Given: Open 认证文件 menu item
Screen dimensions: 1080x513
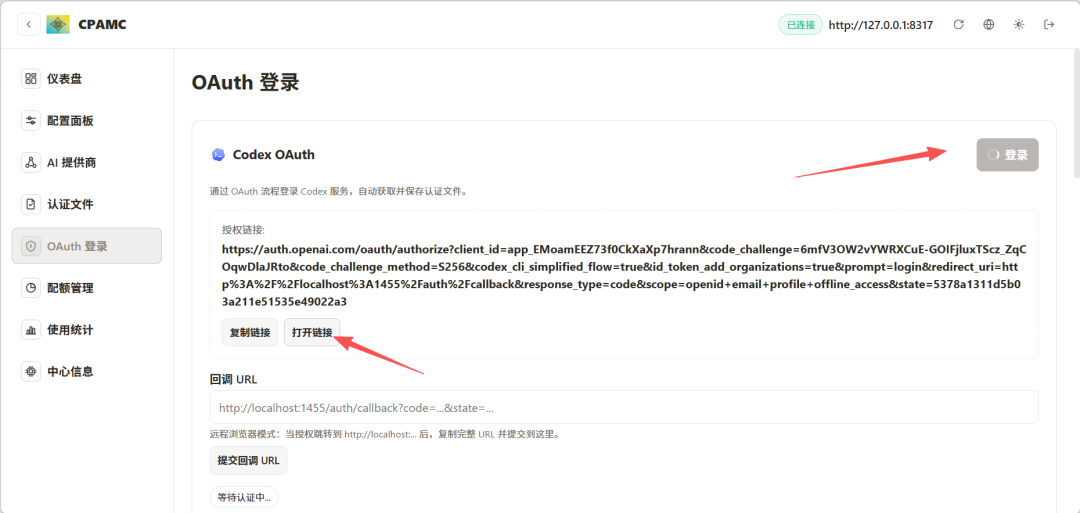Looking at the screenshot, I should coord(87,205).
